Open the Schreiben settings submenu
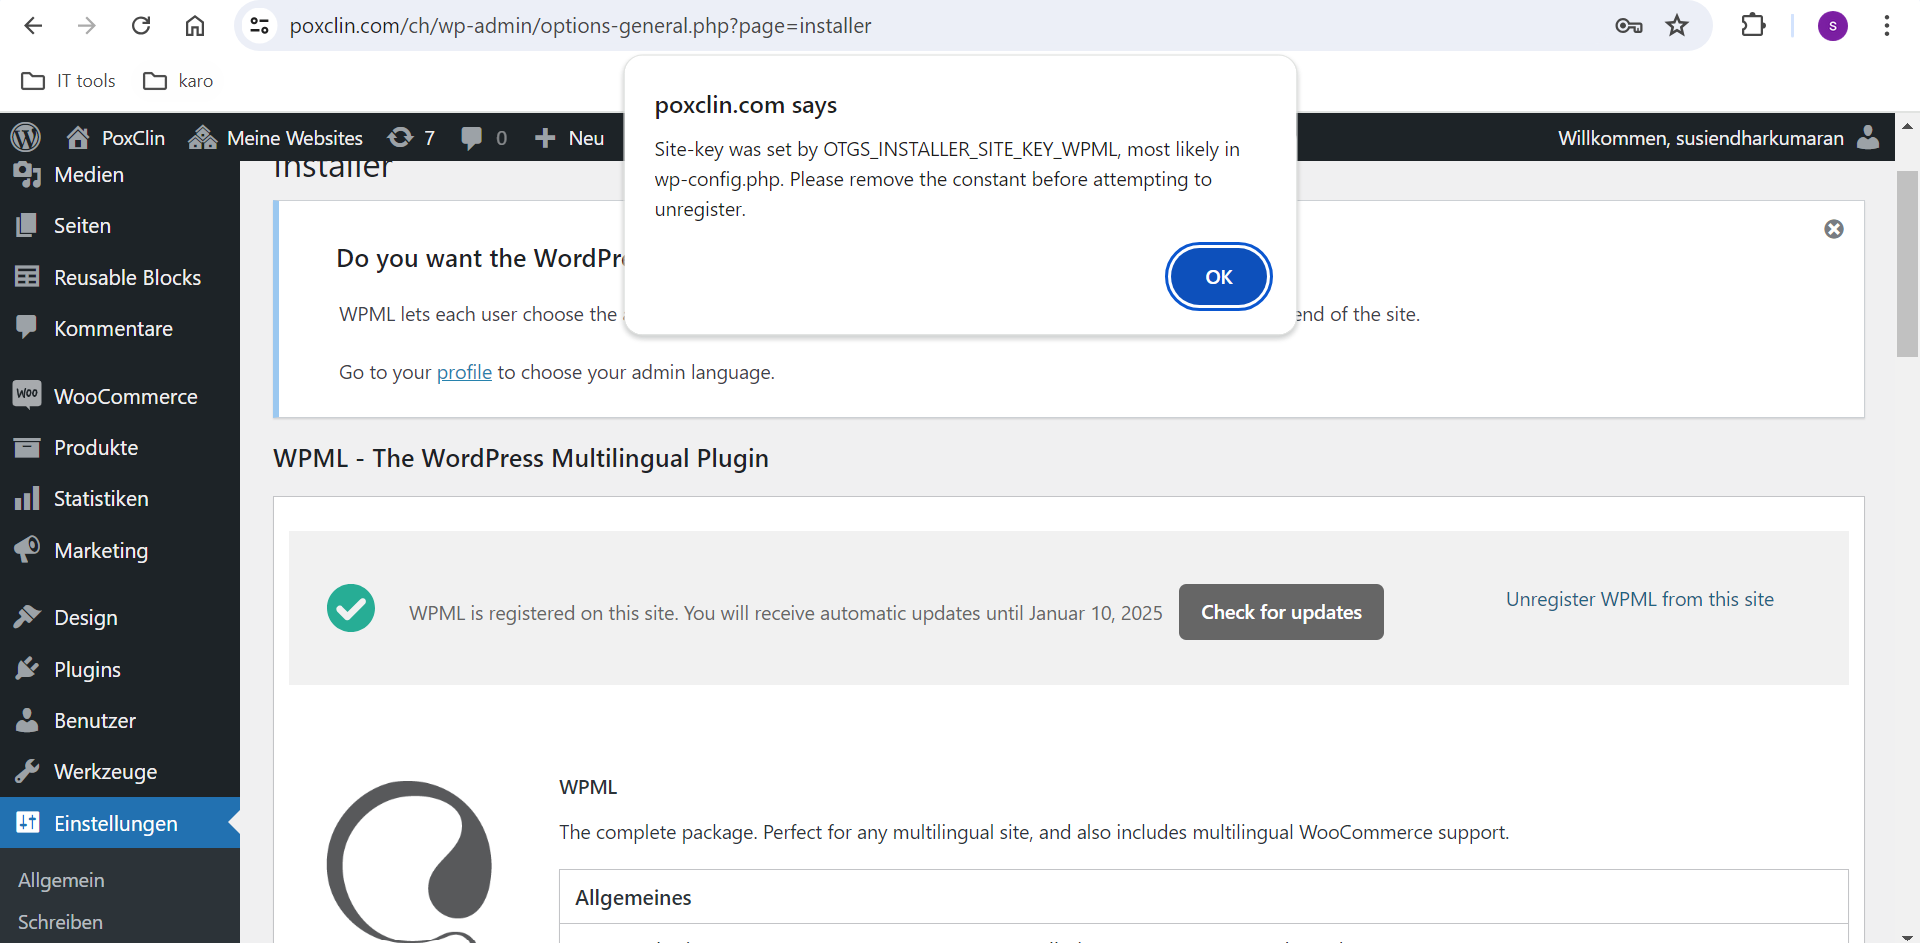Image resolution: width=1920 pixels, height=943 pixels. tap(60, 922)
